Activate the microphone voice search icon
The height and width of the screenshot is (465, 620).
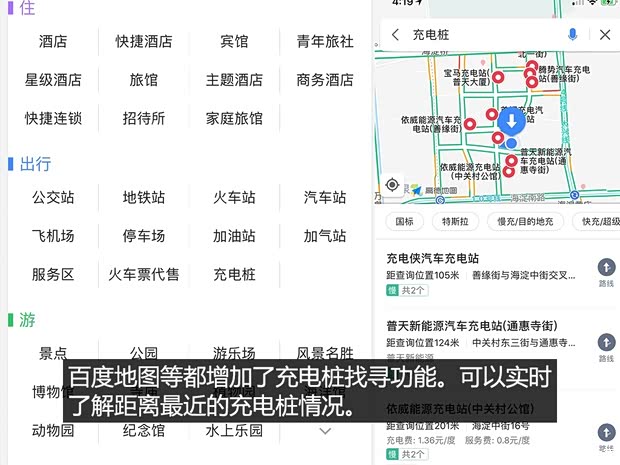tap(572, 35)
